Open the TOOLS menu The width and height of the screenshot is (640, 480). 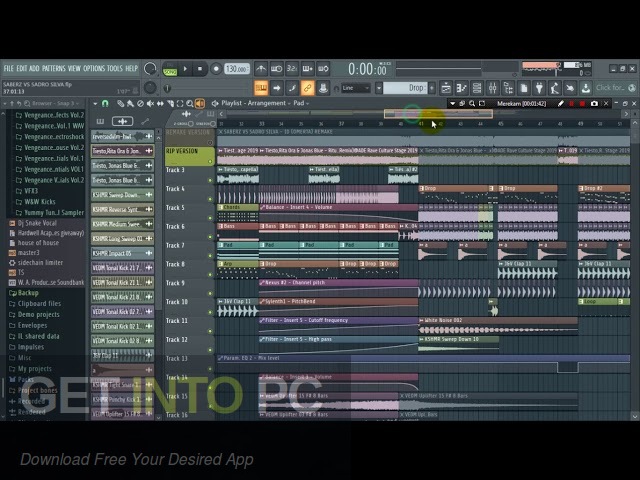point(115,69)
